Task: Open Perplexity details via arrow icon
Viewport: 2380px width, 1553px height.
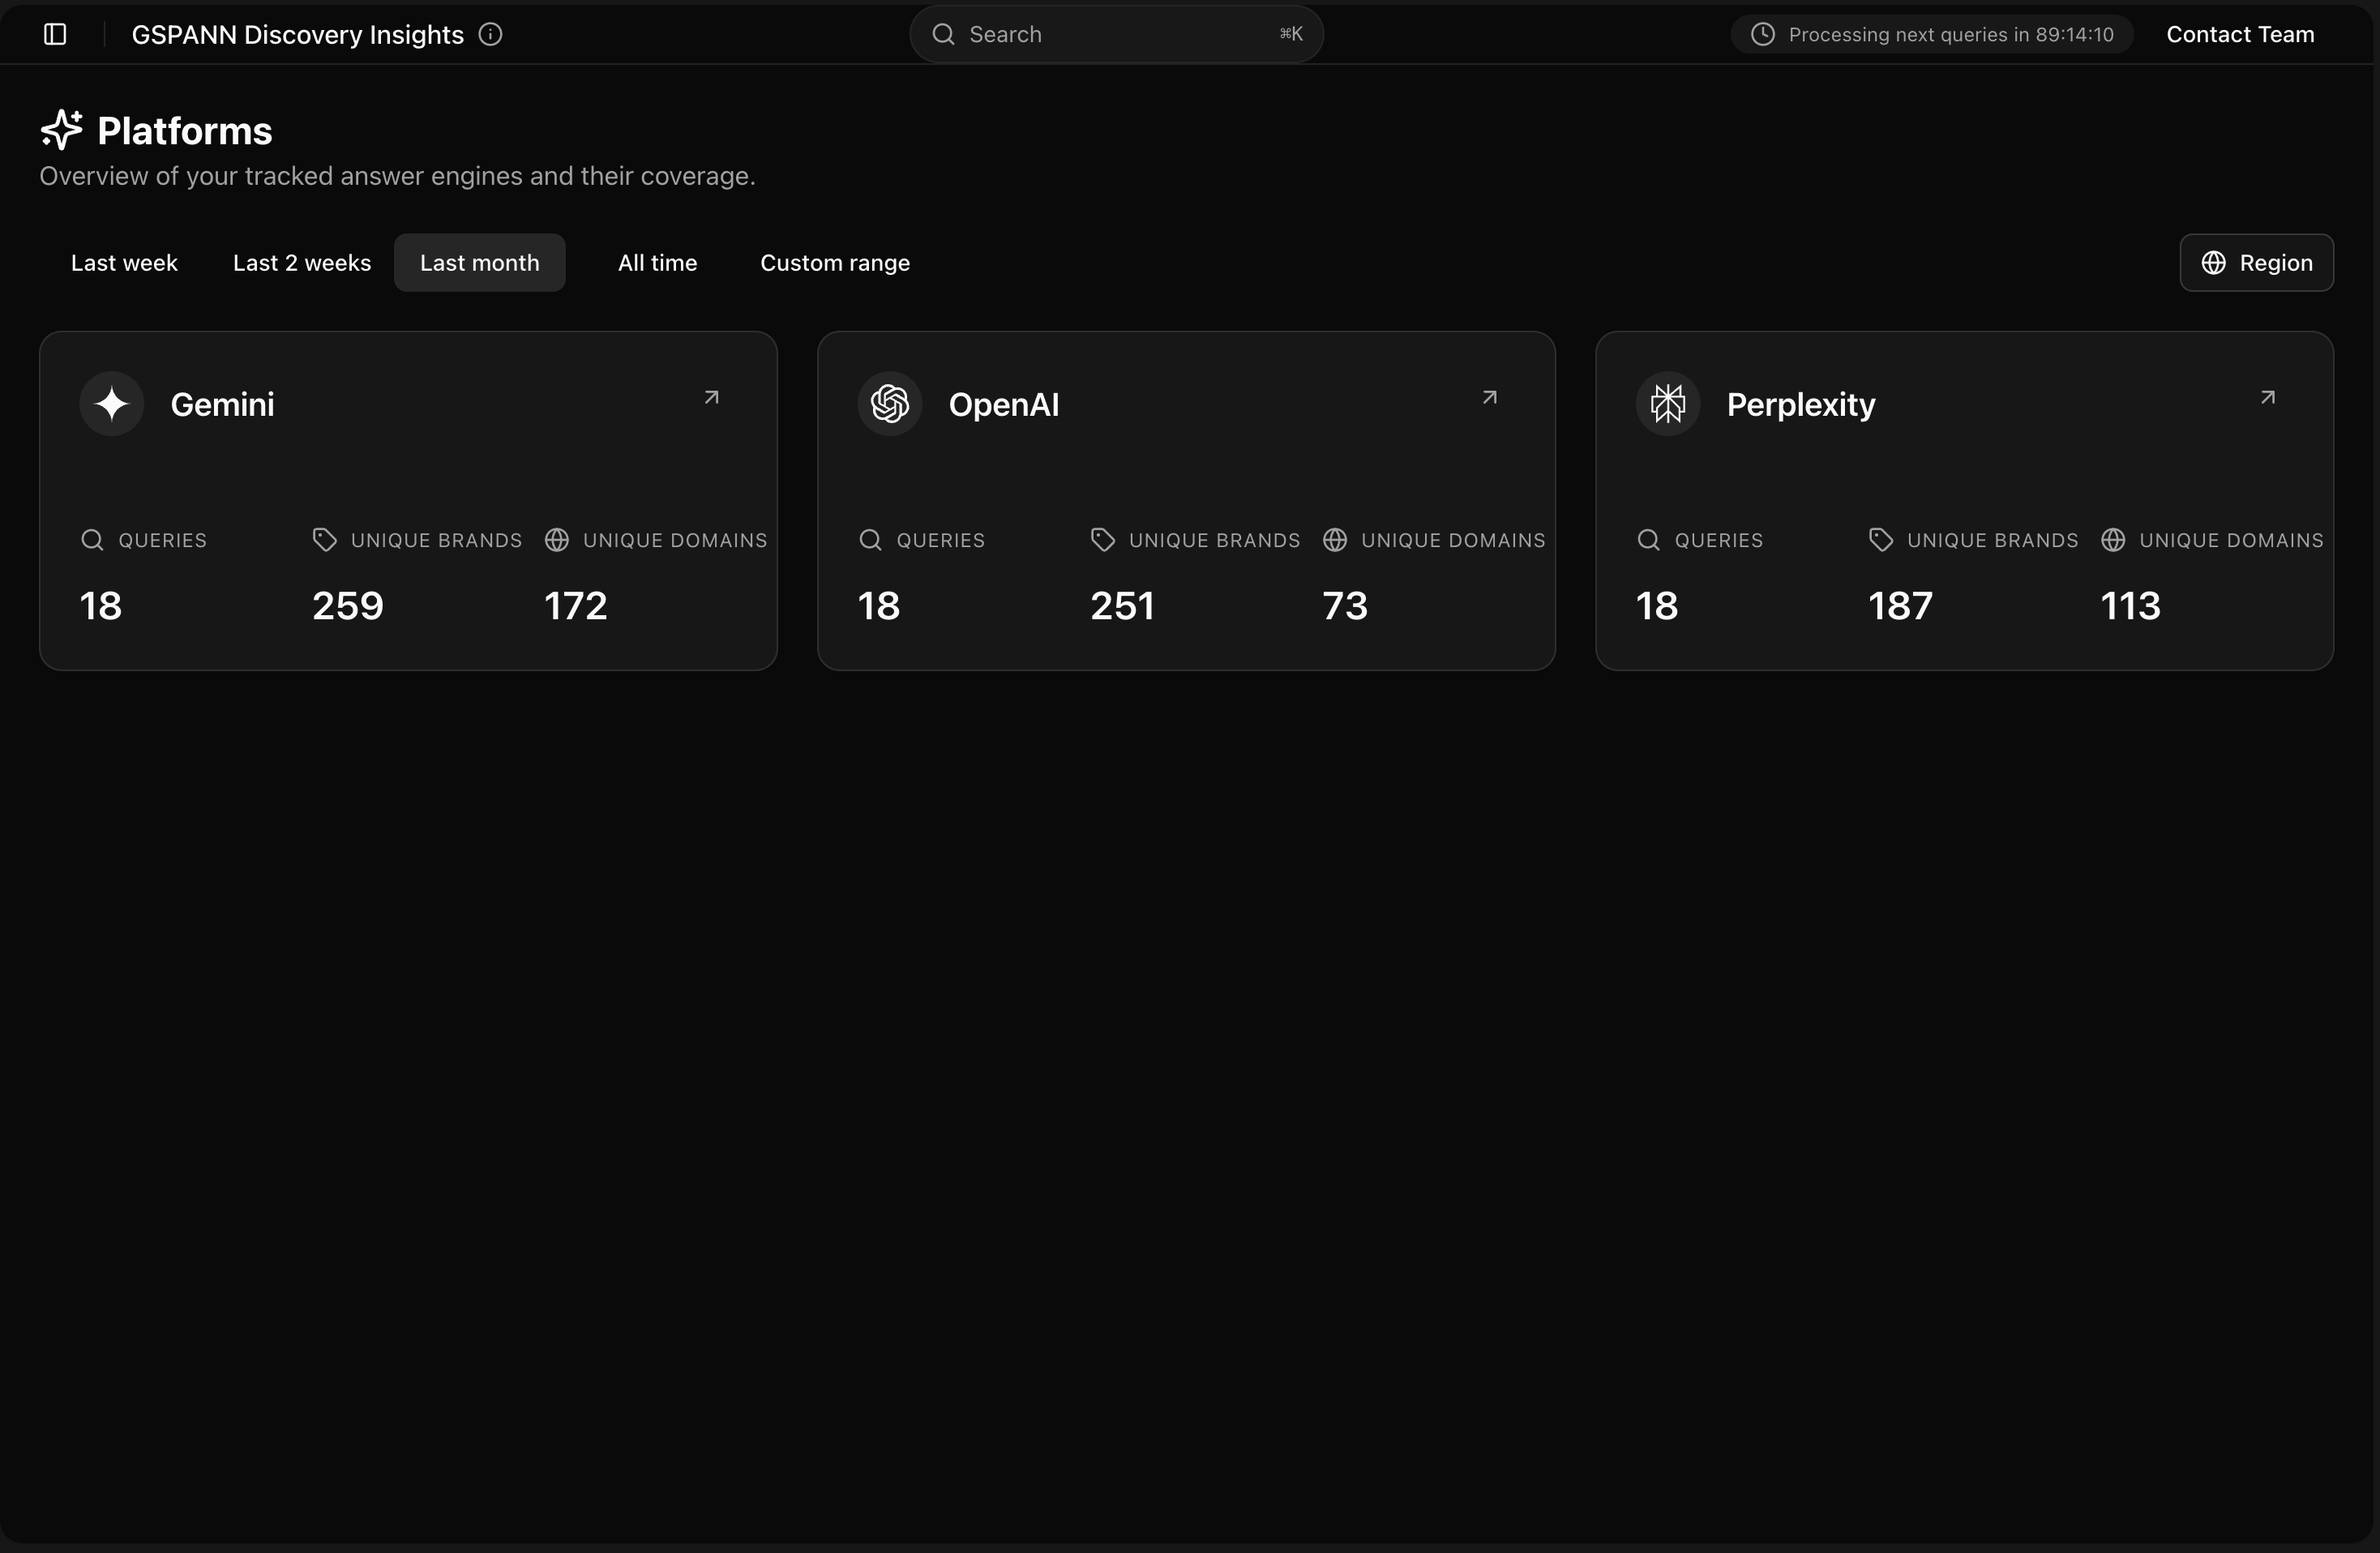Action: [x=2268, y=397]
